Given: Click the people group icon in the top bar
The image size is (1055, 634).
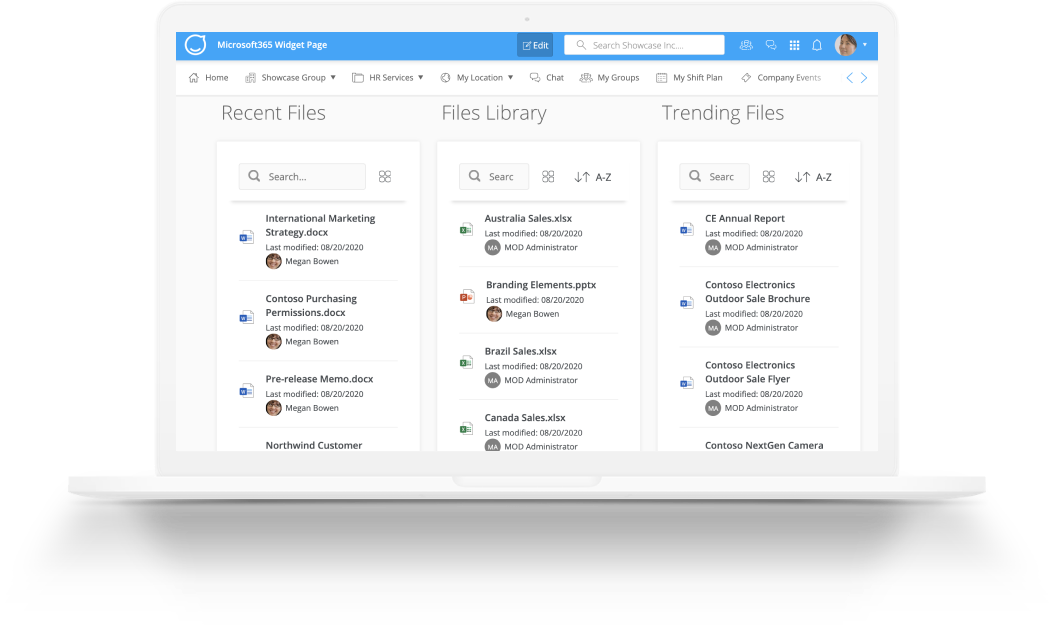Looking at the screenshot, I should (746, 44).
